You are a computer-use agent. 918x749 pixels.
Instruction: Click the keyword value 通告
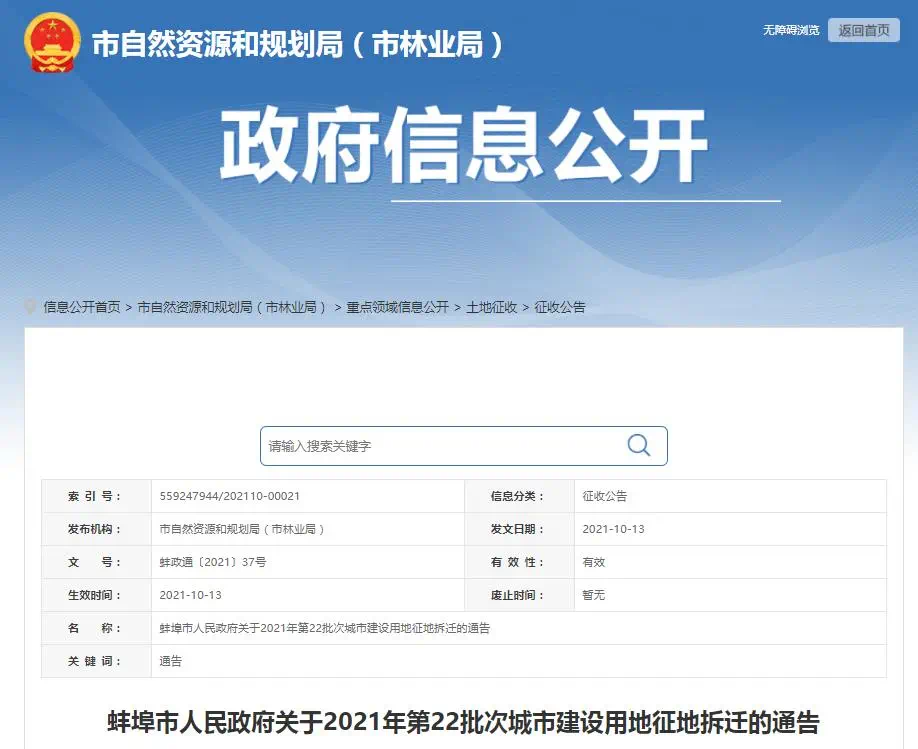[170, 661]
